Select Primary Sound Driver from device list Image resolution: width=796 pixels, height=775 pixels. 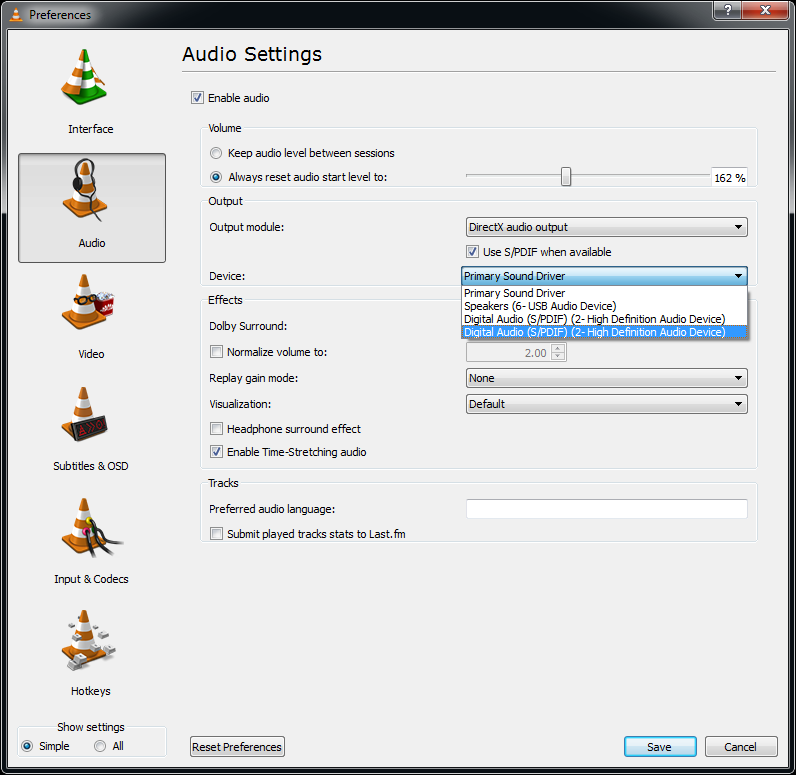(x=604, y=293)
